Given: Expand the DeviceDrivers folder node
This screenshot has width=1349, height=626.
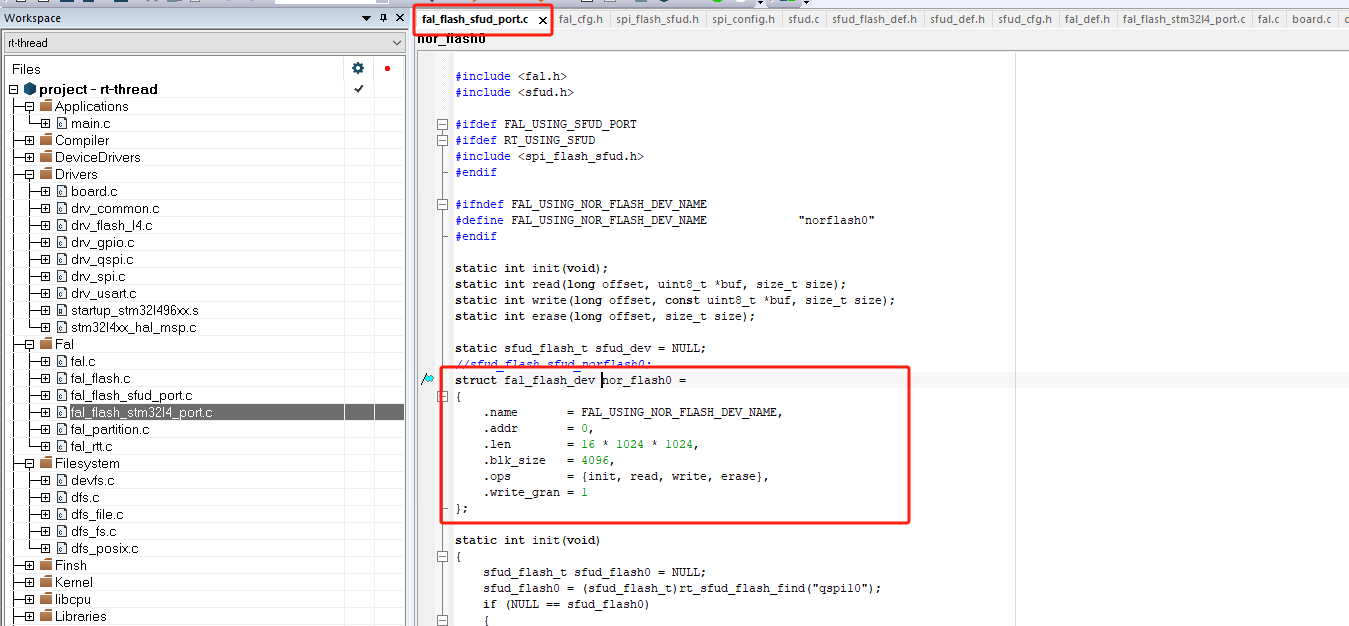Looking at the screenshot, I should (30, 157).
